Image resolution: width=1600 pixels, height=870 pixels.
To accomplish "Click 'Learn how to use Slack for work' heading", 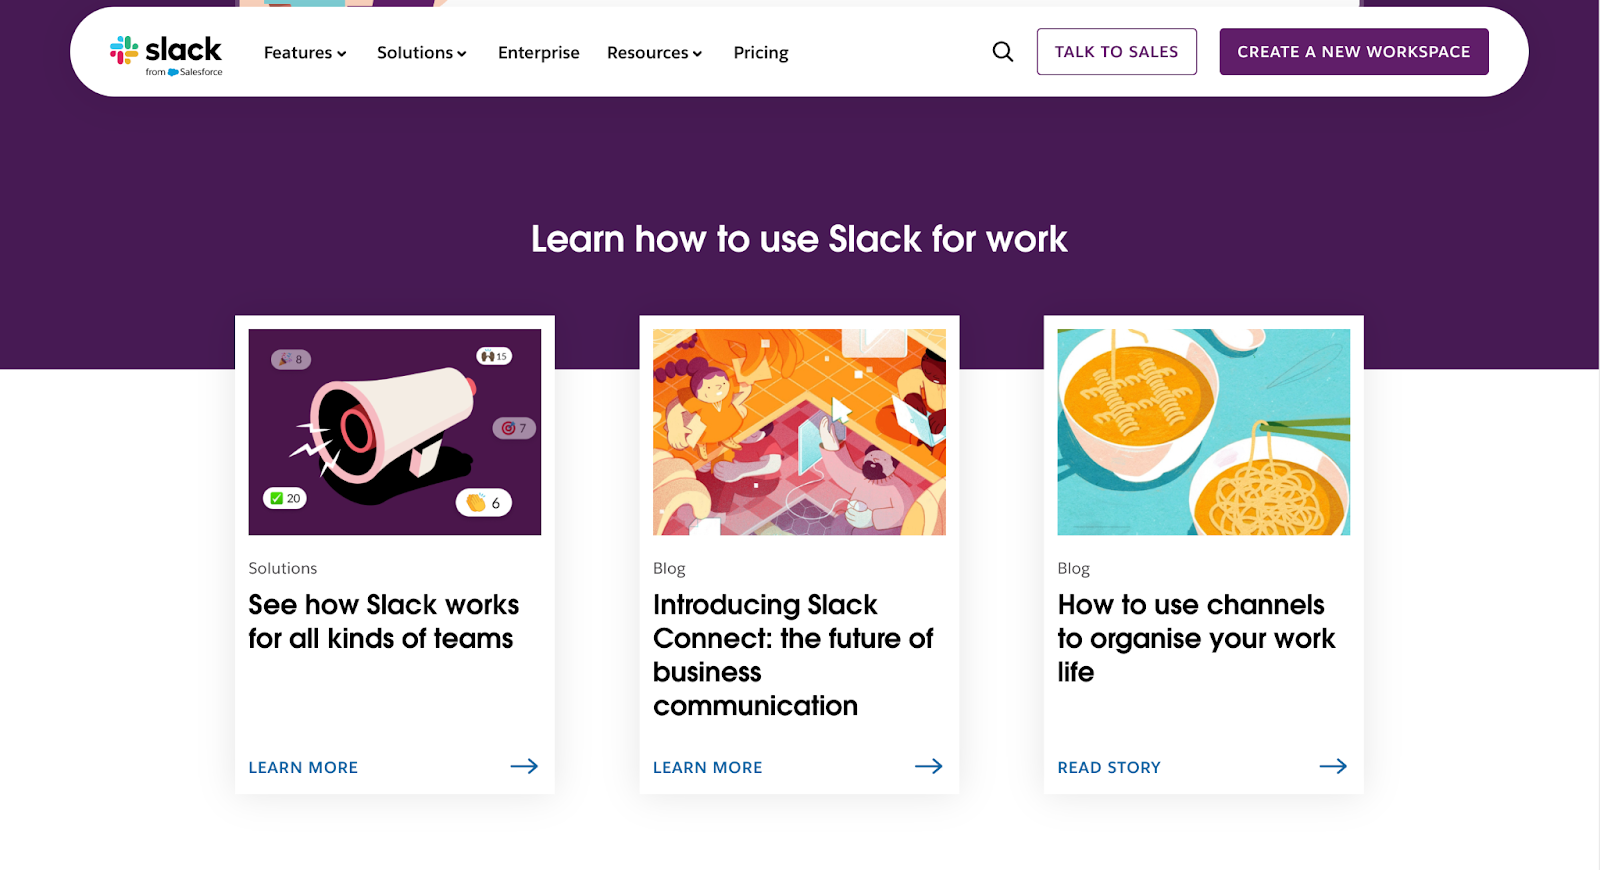I will (799, 239).
